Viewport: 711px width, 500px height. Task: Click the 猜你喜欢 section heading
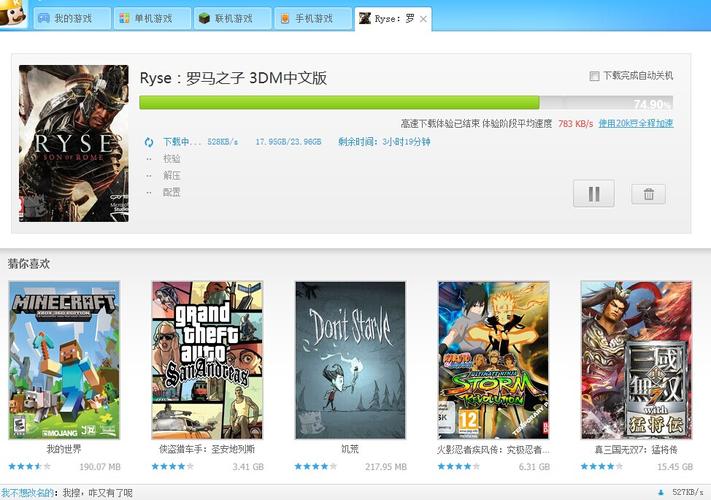tap(29, 263)
